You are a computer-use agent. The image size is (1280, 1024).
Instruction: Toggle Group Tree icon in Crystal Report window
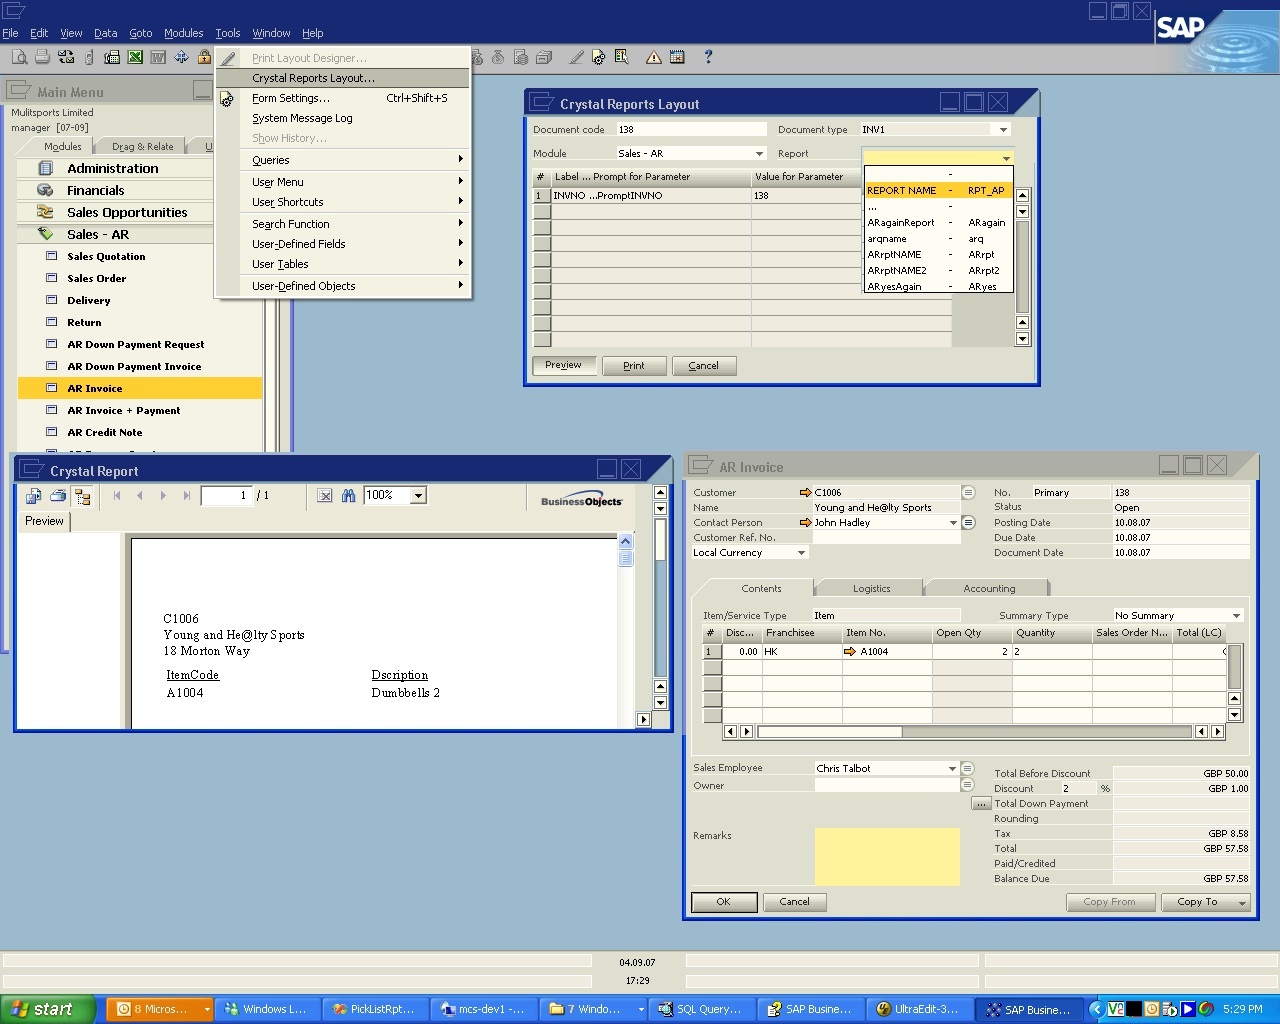click(82, 495)
